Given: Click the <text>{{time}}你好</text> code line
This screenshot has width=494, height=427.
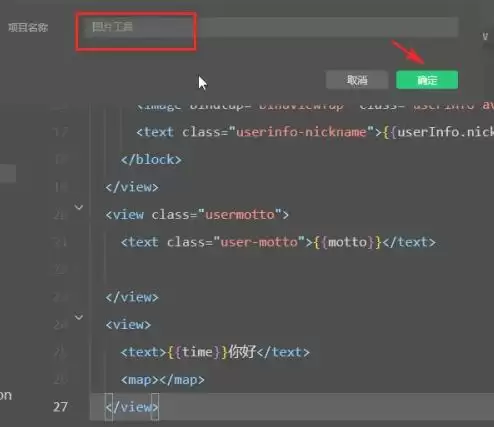Looking at the screenshot, I should pos(215,352).
